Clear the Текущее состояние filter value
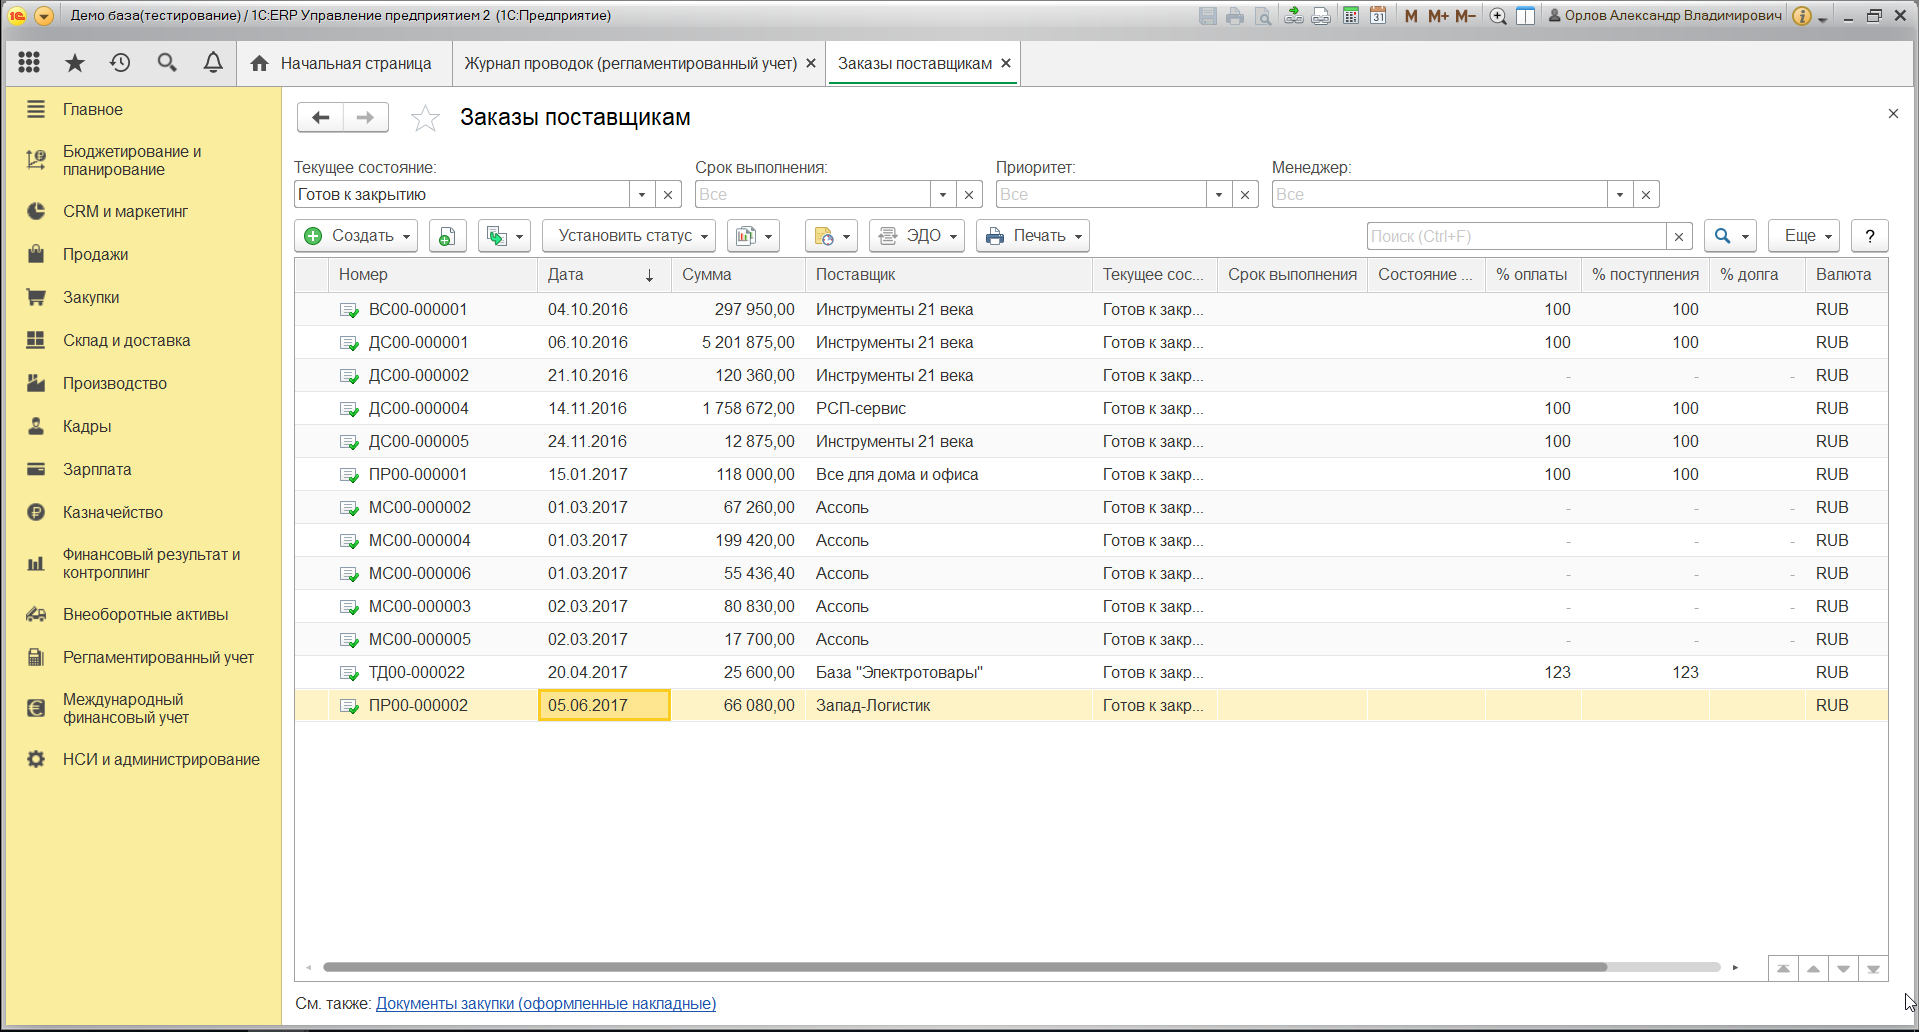This screenshot has height=1032, width=1919. 668,194
